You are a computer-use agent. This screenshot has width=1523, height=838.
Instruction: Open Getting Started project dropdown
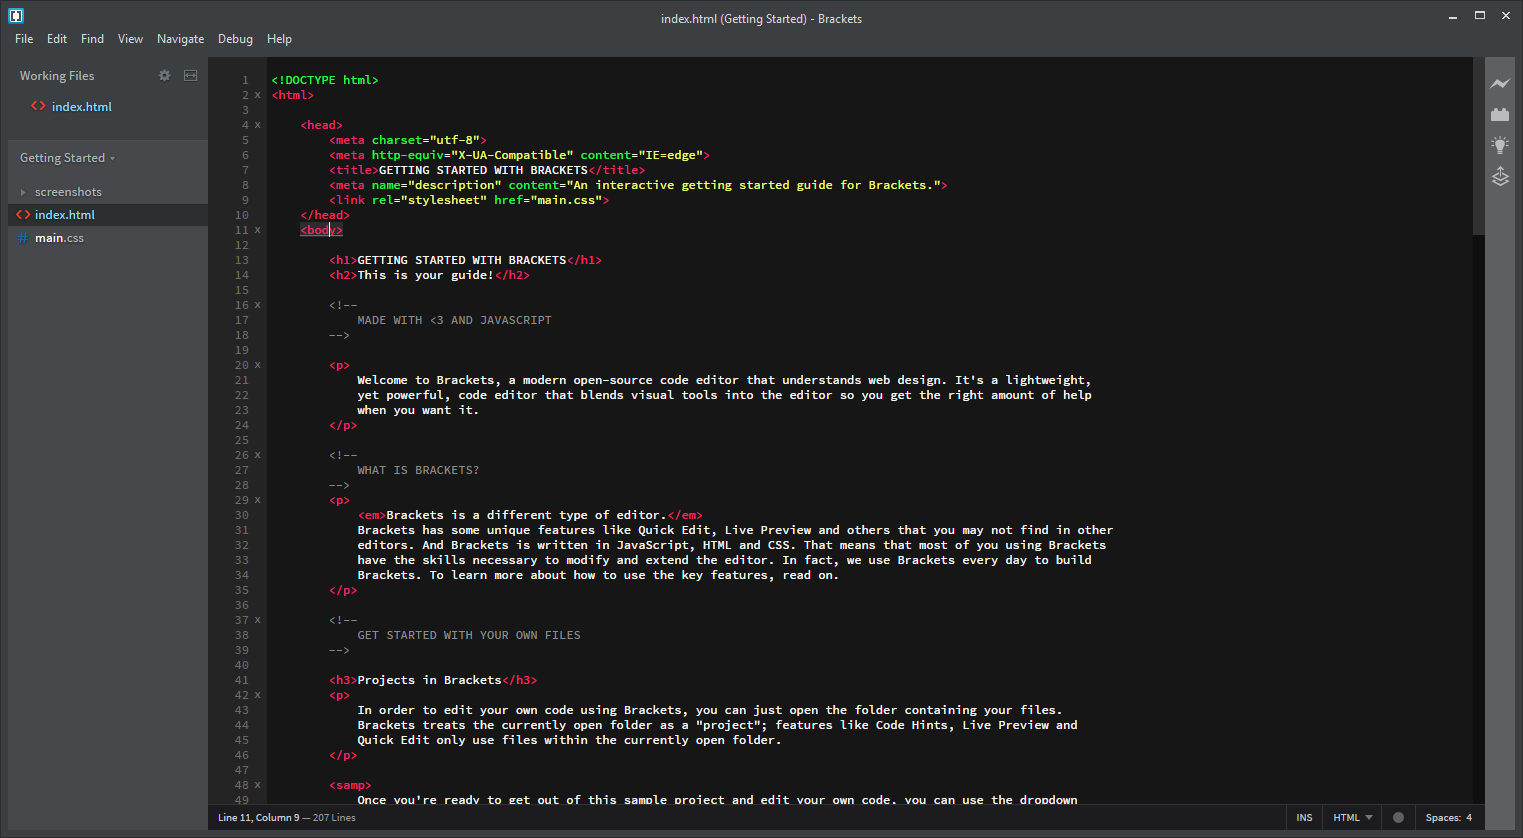tap(67, 158)
